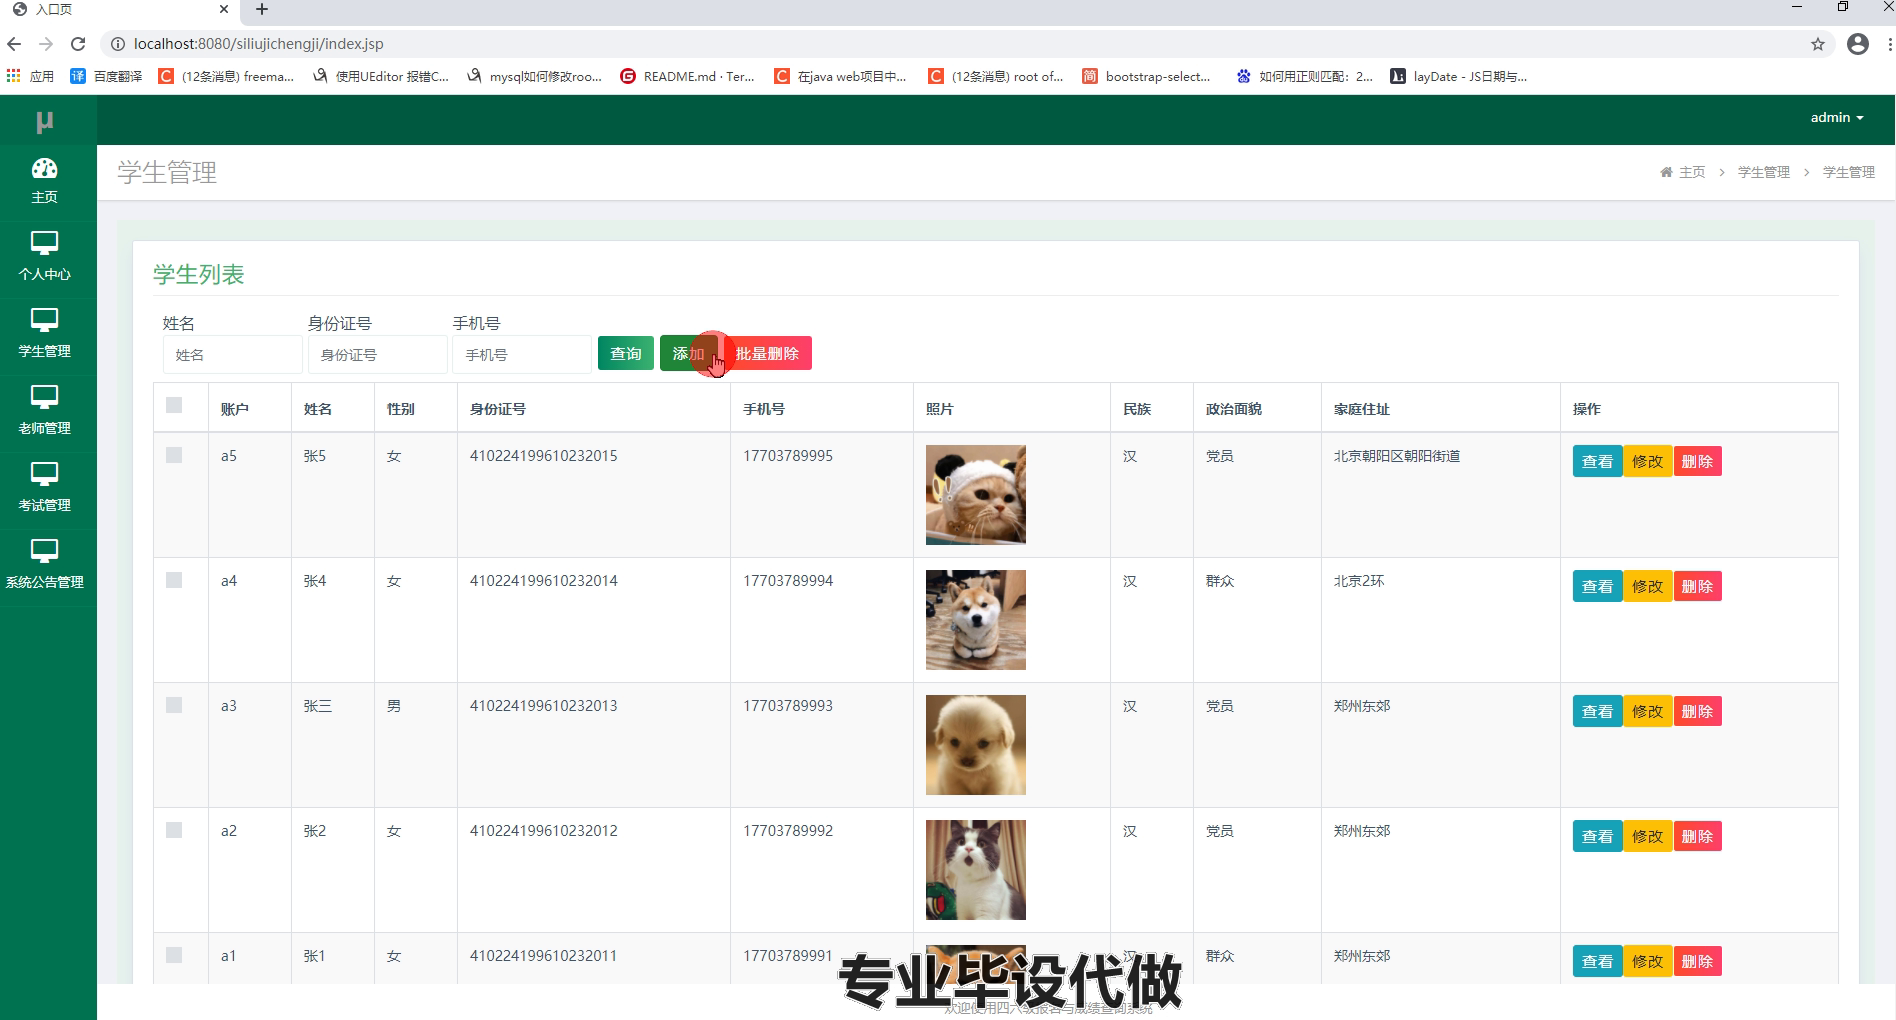This screenshot has width=1896, height=1020.
Task: Click the browser address bar URL
Action: pos(258,44)
